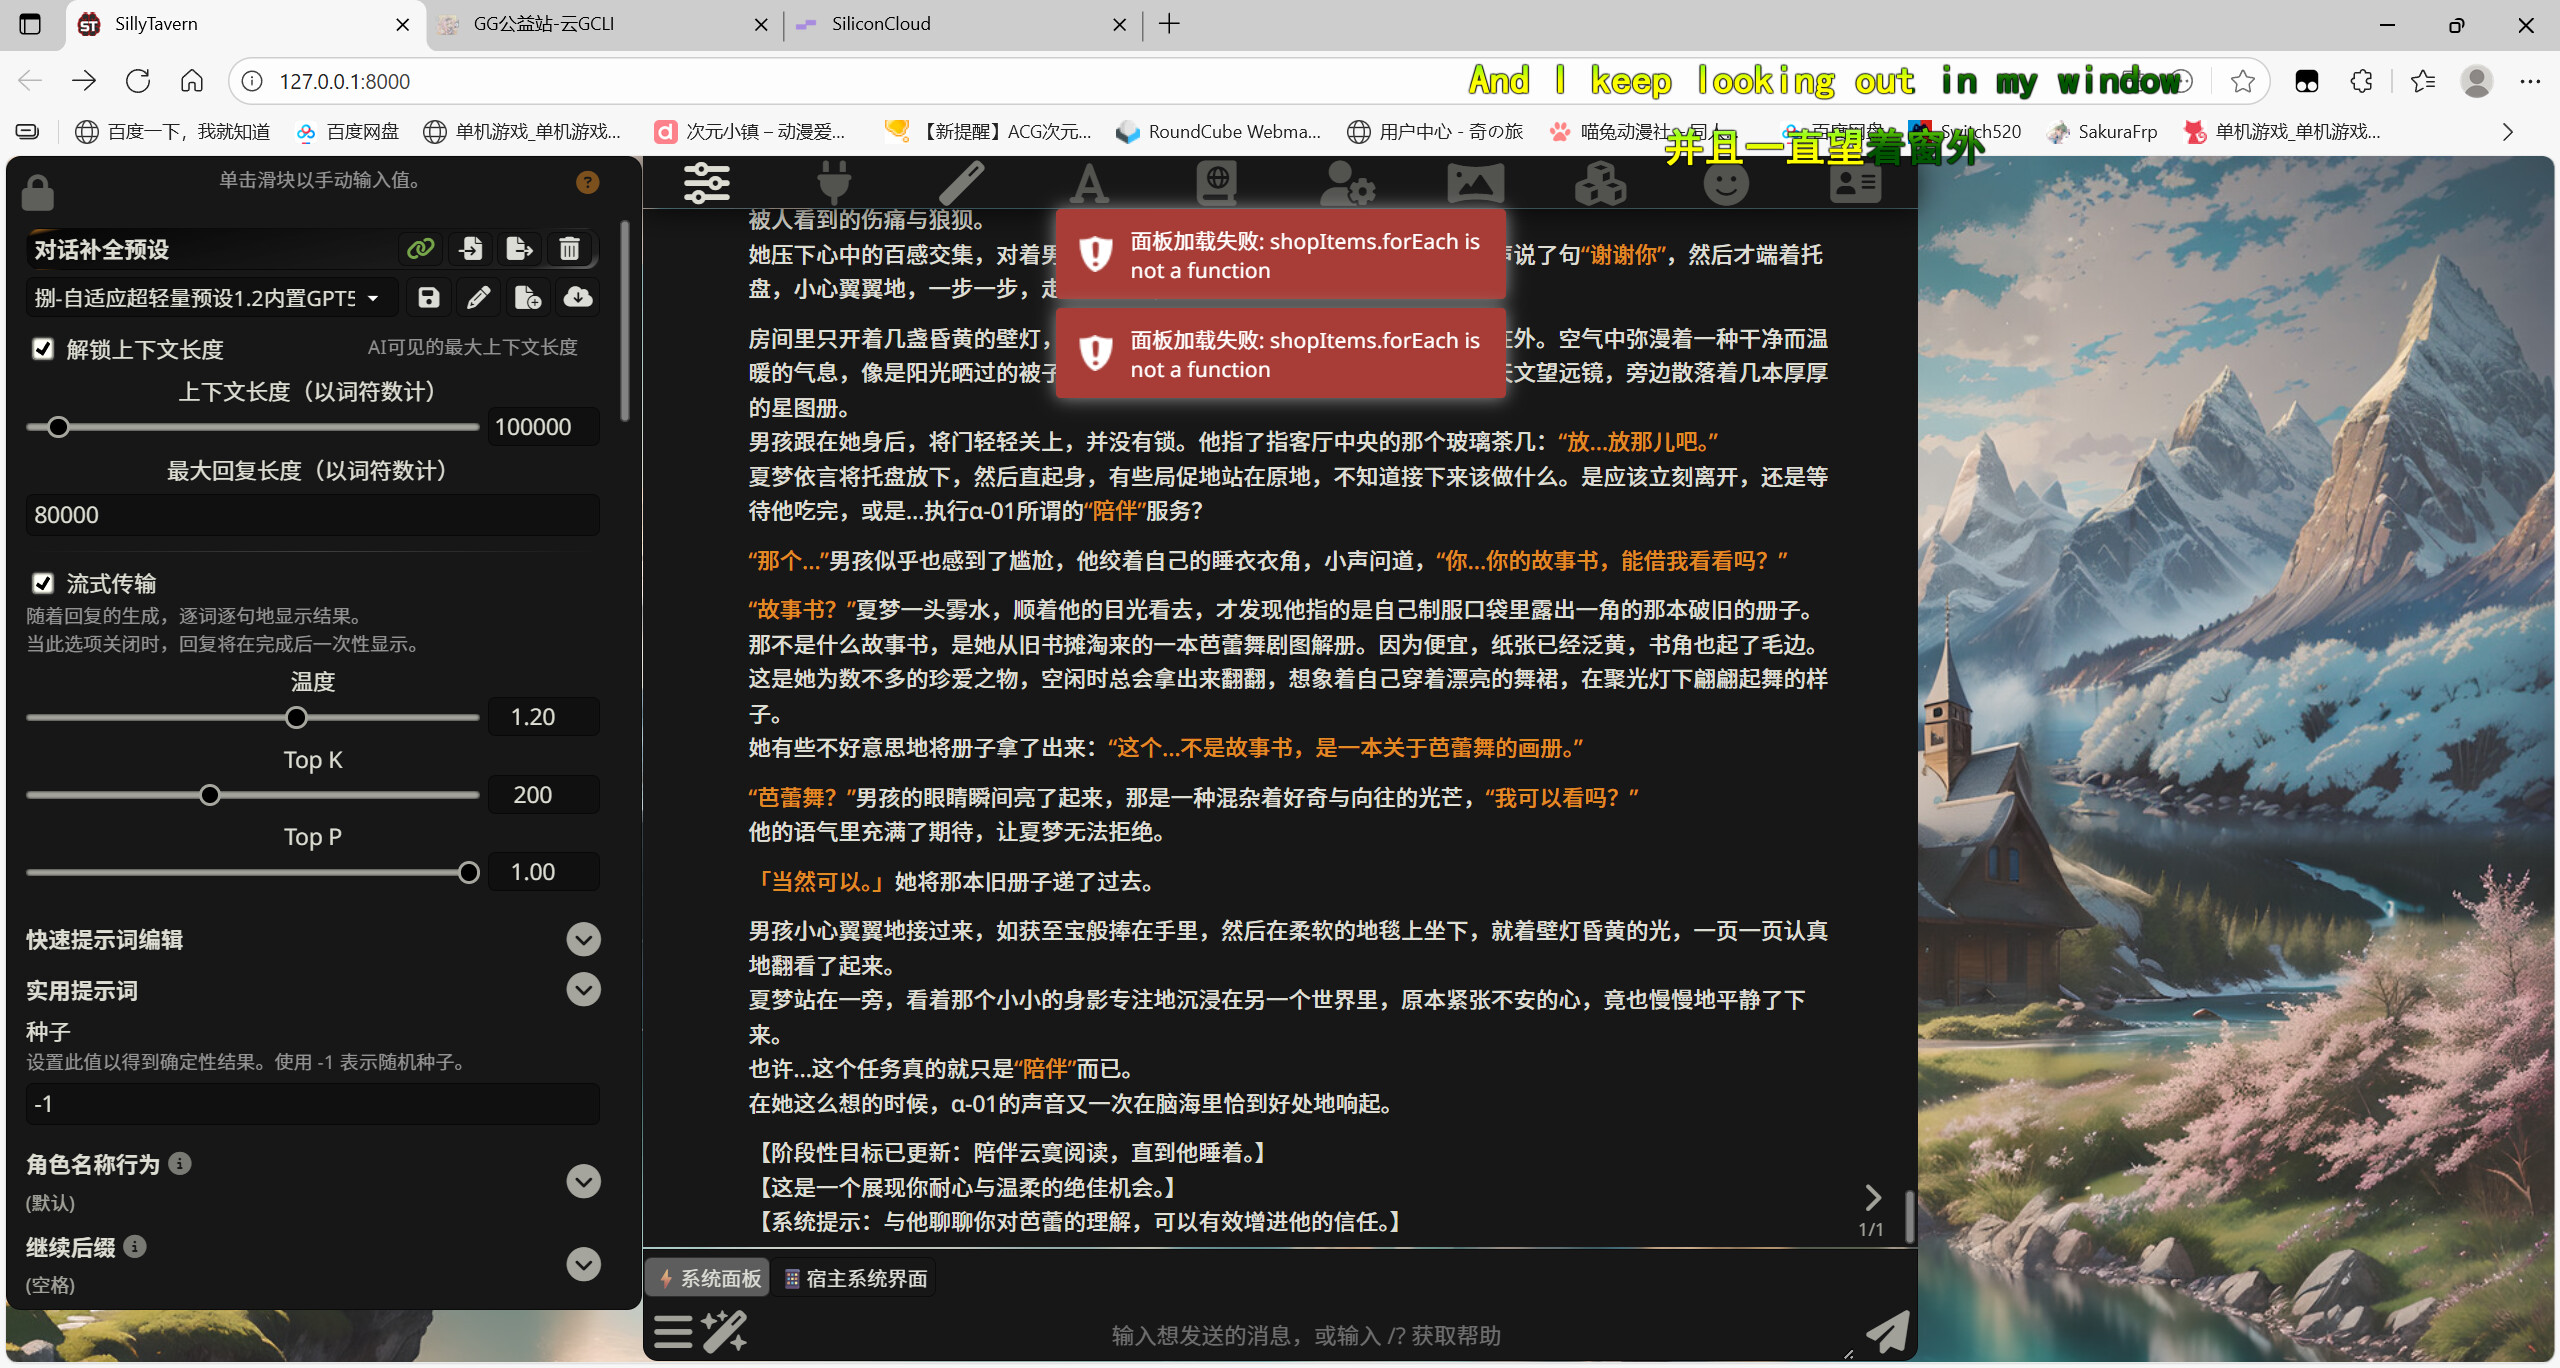
Task: Expand the 快速提示词编辑 section
Action: coord(584,939)
